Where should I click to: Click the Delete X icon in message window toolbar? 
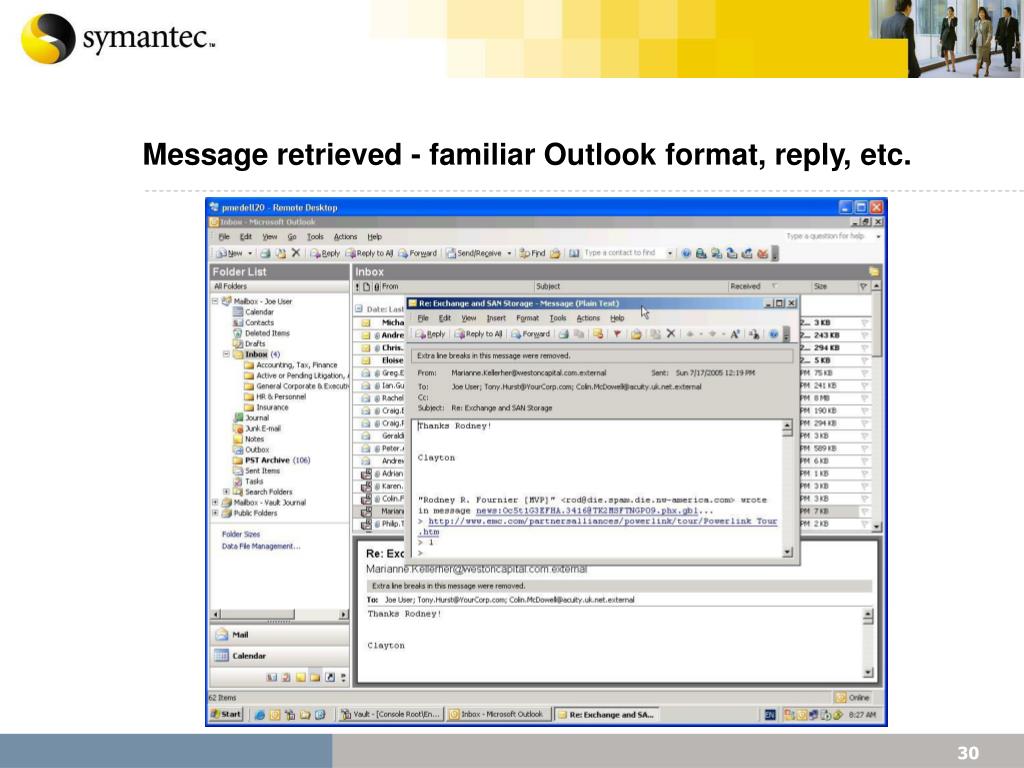671,334
